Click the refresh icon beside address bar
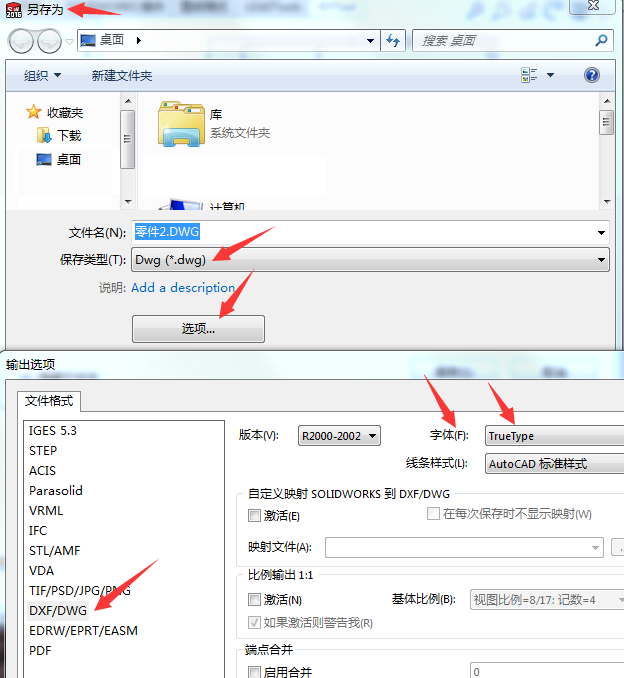624x678 pixels. (393, 41)
